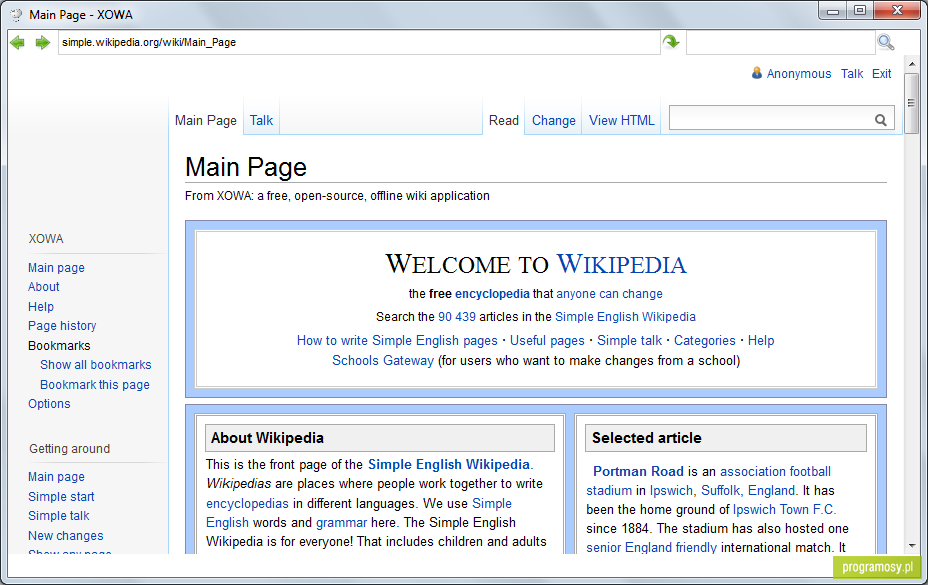Click the magnifier icon next to top search box
Viewport: 928px width, 585px height.
pyautogui.click(x=886, y=42)
